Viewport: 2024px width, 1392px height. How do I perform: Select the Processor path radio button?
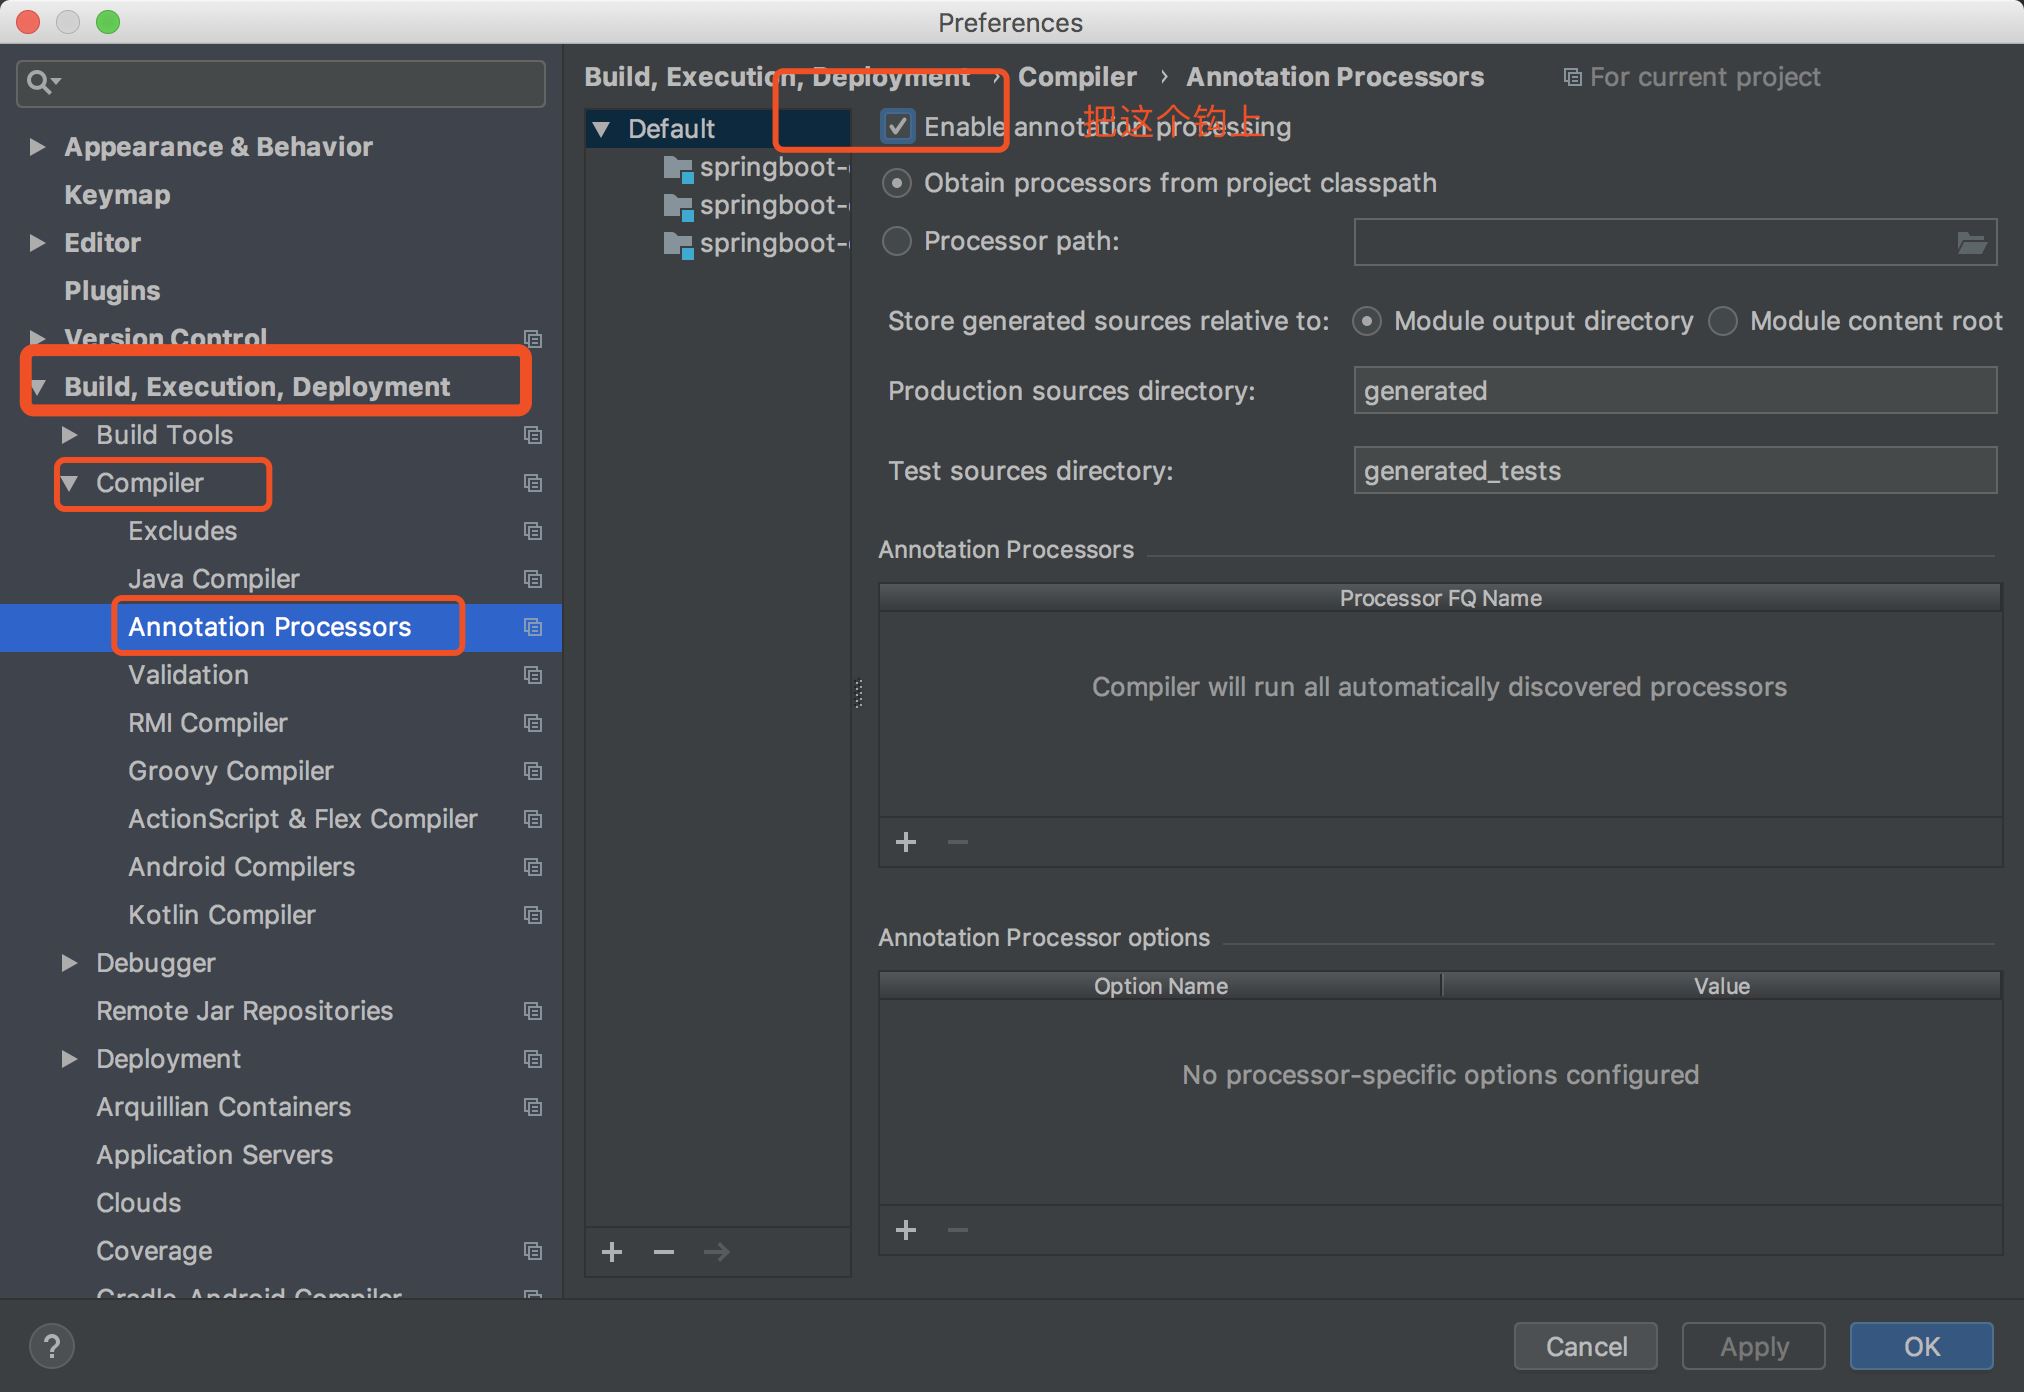(897, 241)
